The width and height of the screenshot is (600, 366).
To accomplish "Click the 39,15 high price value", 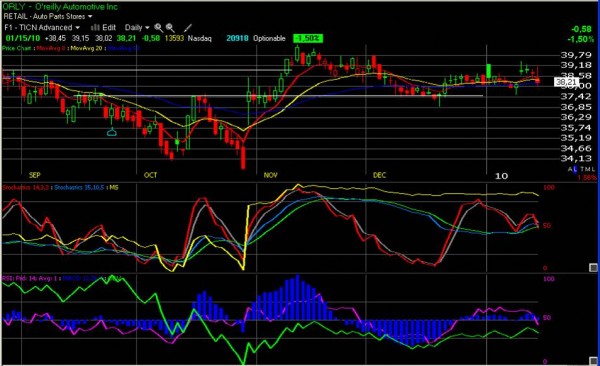I will (80, 38).
